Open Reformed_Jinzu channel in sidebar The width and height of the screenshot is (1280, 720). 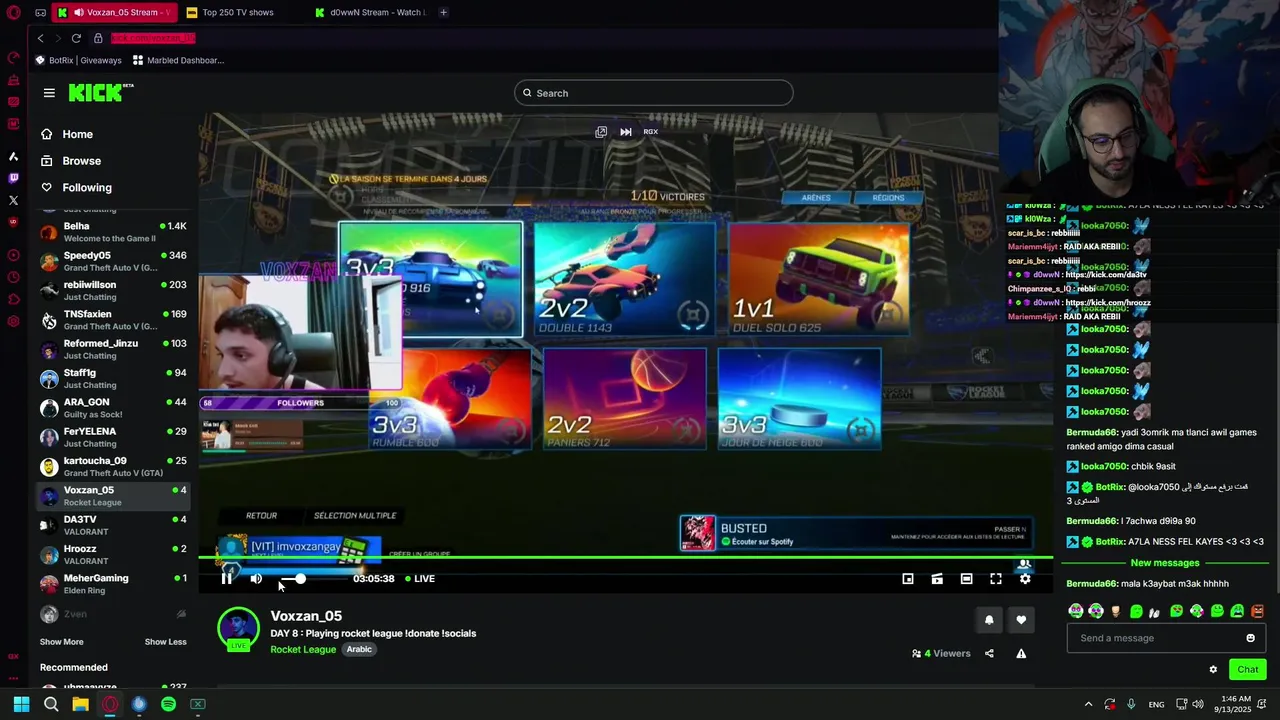113,349
